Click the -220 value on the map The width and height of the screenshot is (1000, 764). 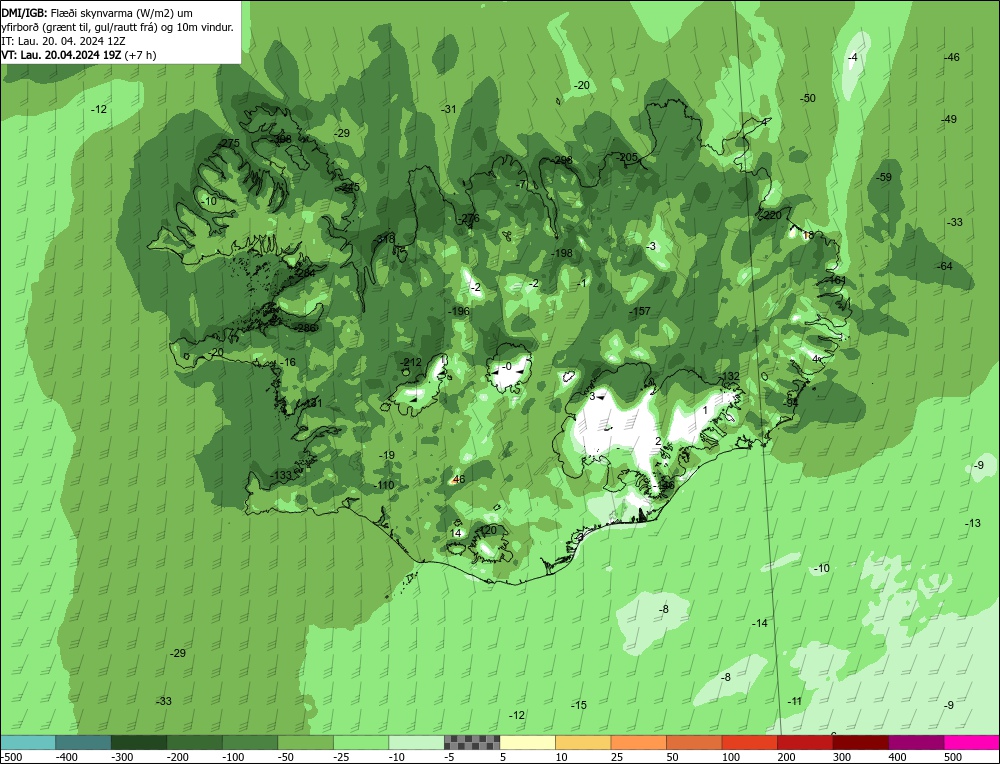pos(770,216)
